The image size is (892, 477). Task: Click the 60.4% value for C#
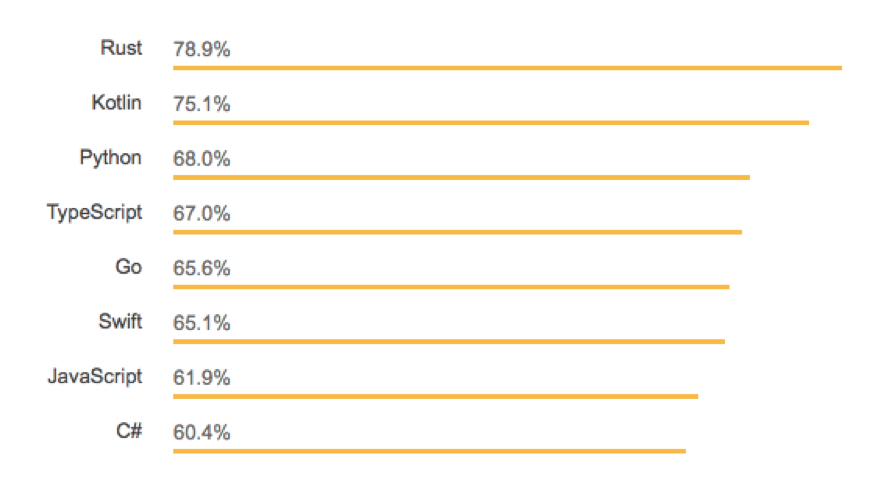(201, 433)
